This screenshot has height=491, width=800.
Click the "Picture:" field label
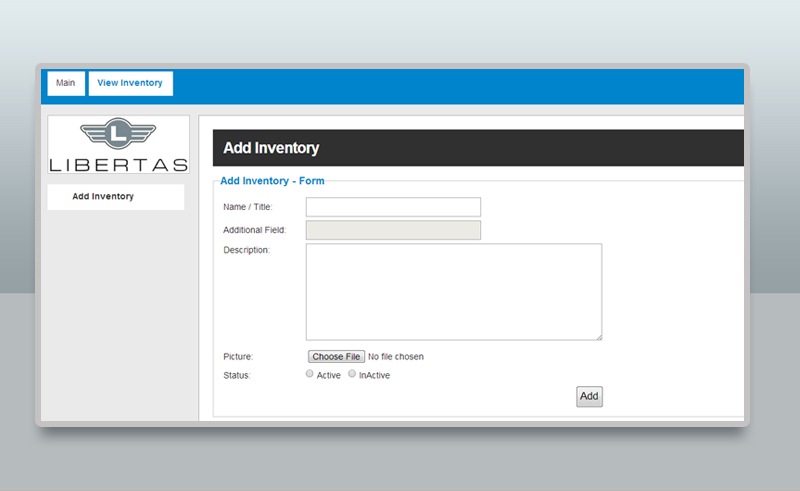(x=239, y=357)
